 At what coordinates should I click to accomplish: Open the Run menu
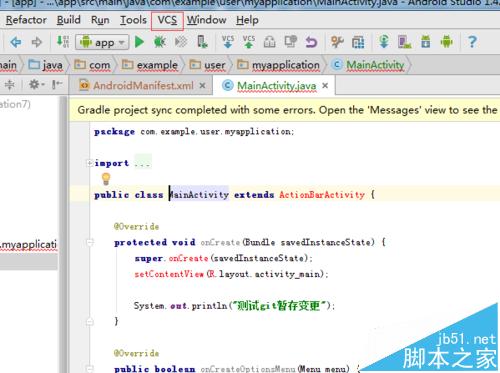pos(100,20)
